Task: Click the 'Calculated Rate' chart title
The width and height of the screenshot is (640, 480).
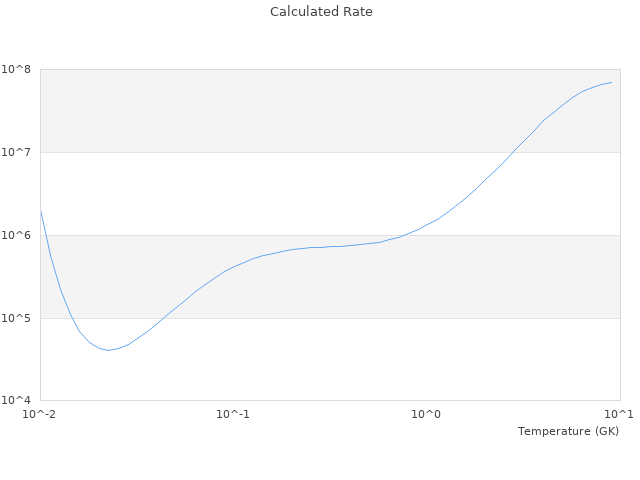Action: (321, 12)
